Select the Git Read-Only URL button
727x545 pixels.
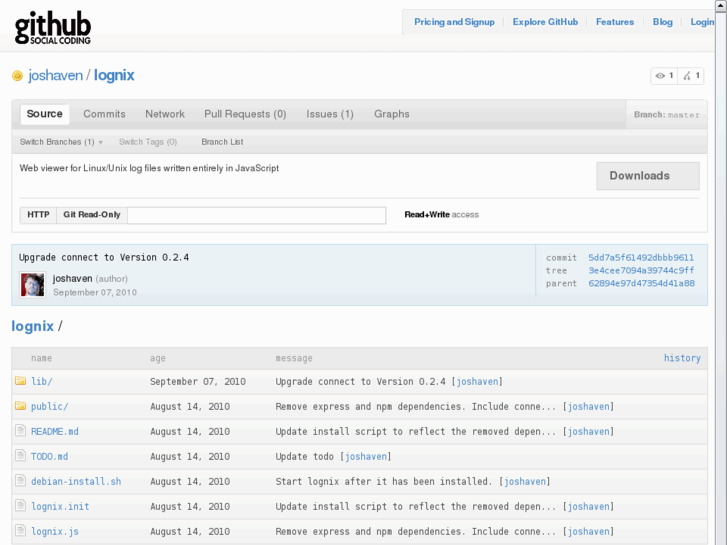(92, 215)
